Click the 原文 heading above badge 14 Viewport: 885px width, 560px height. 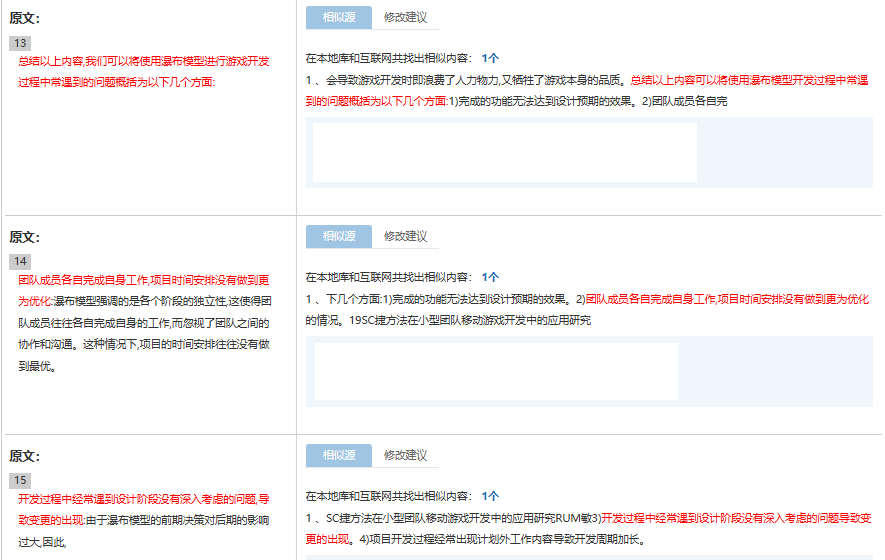(x=25, y=237)
